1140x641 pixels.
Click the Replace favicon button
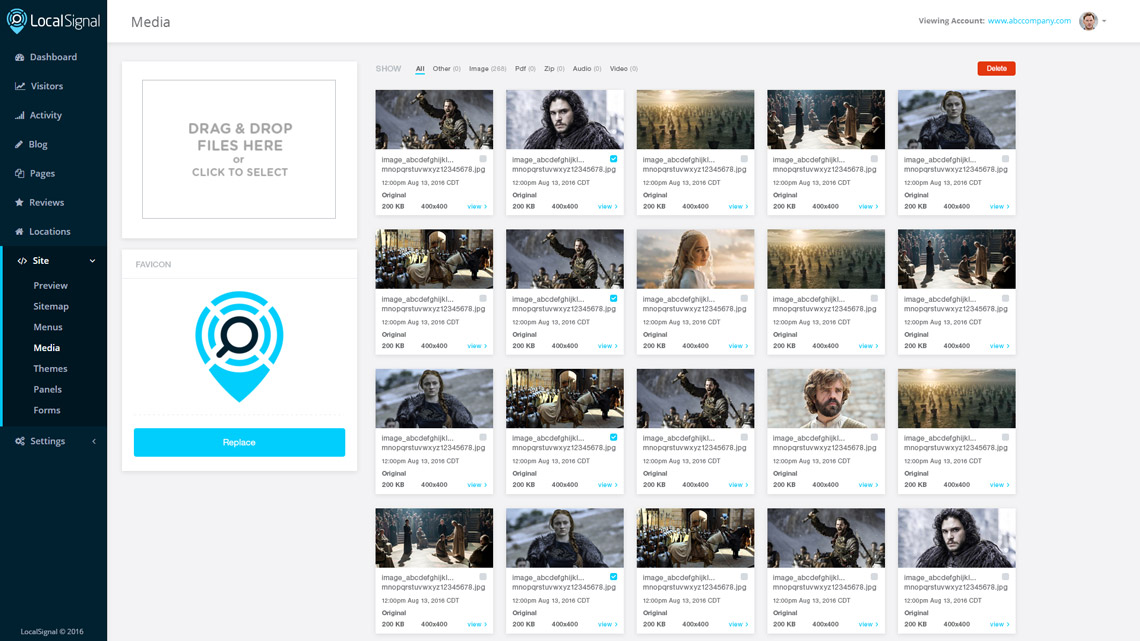click(x=239, y=441)
